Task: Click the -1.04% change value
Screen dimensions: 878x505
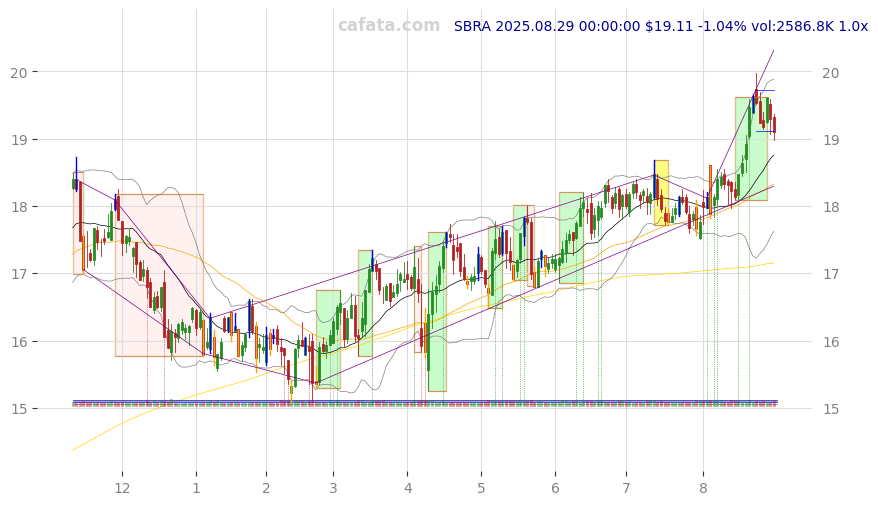Action: [x=722, y=26]
